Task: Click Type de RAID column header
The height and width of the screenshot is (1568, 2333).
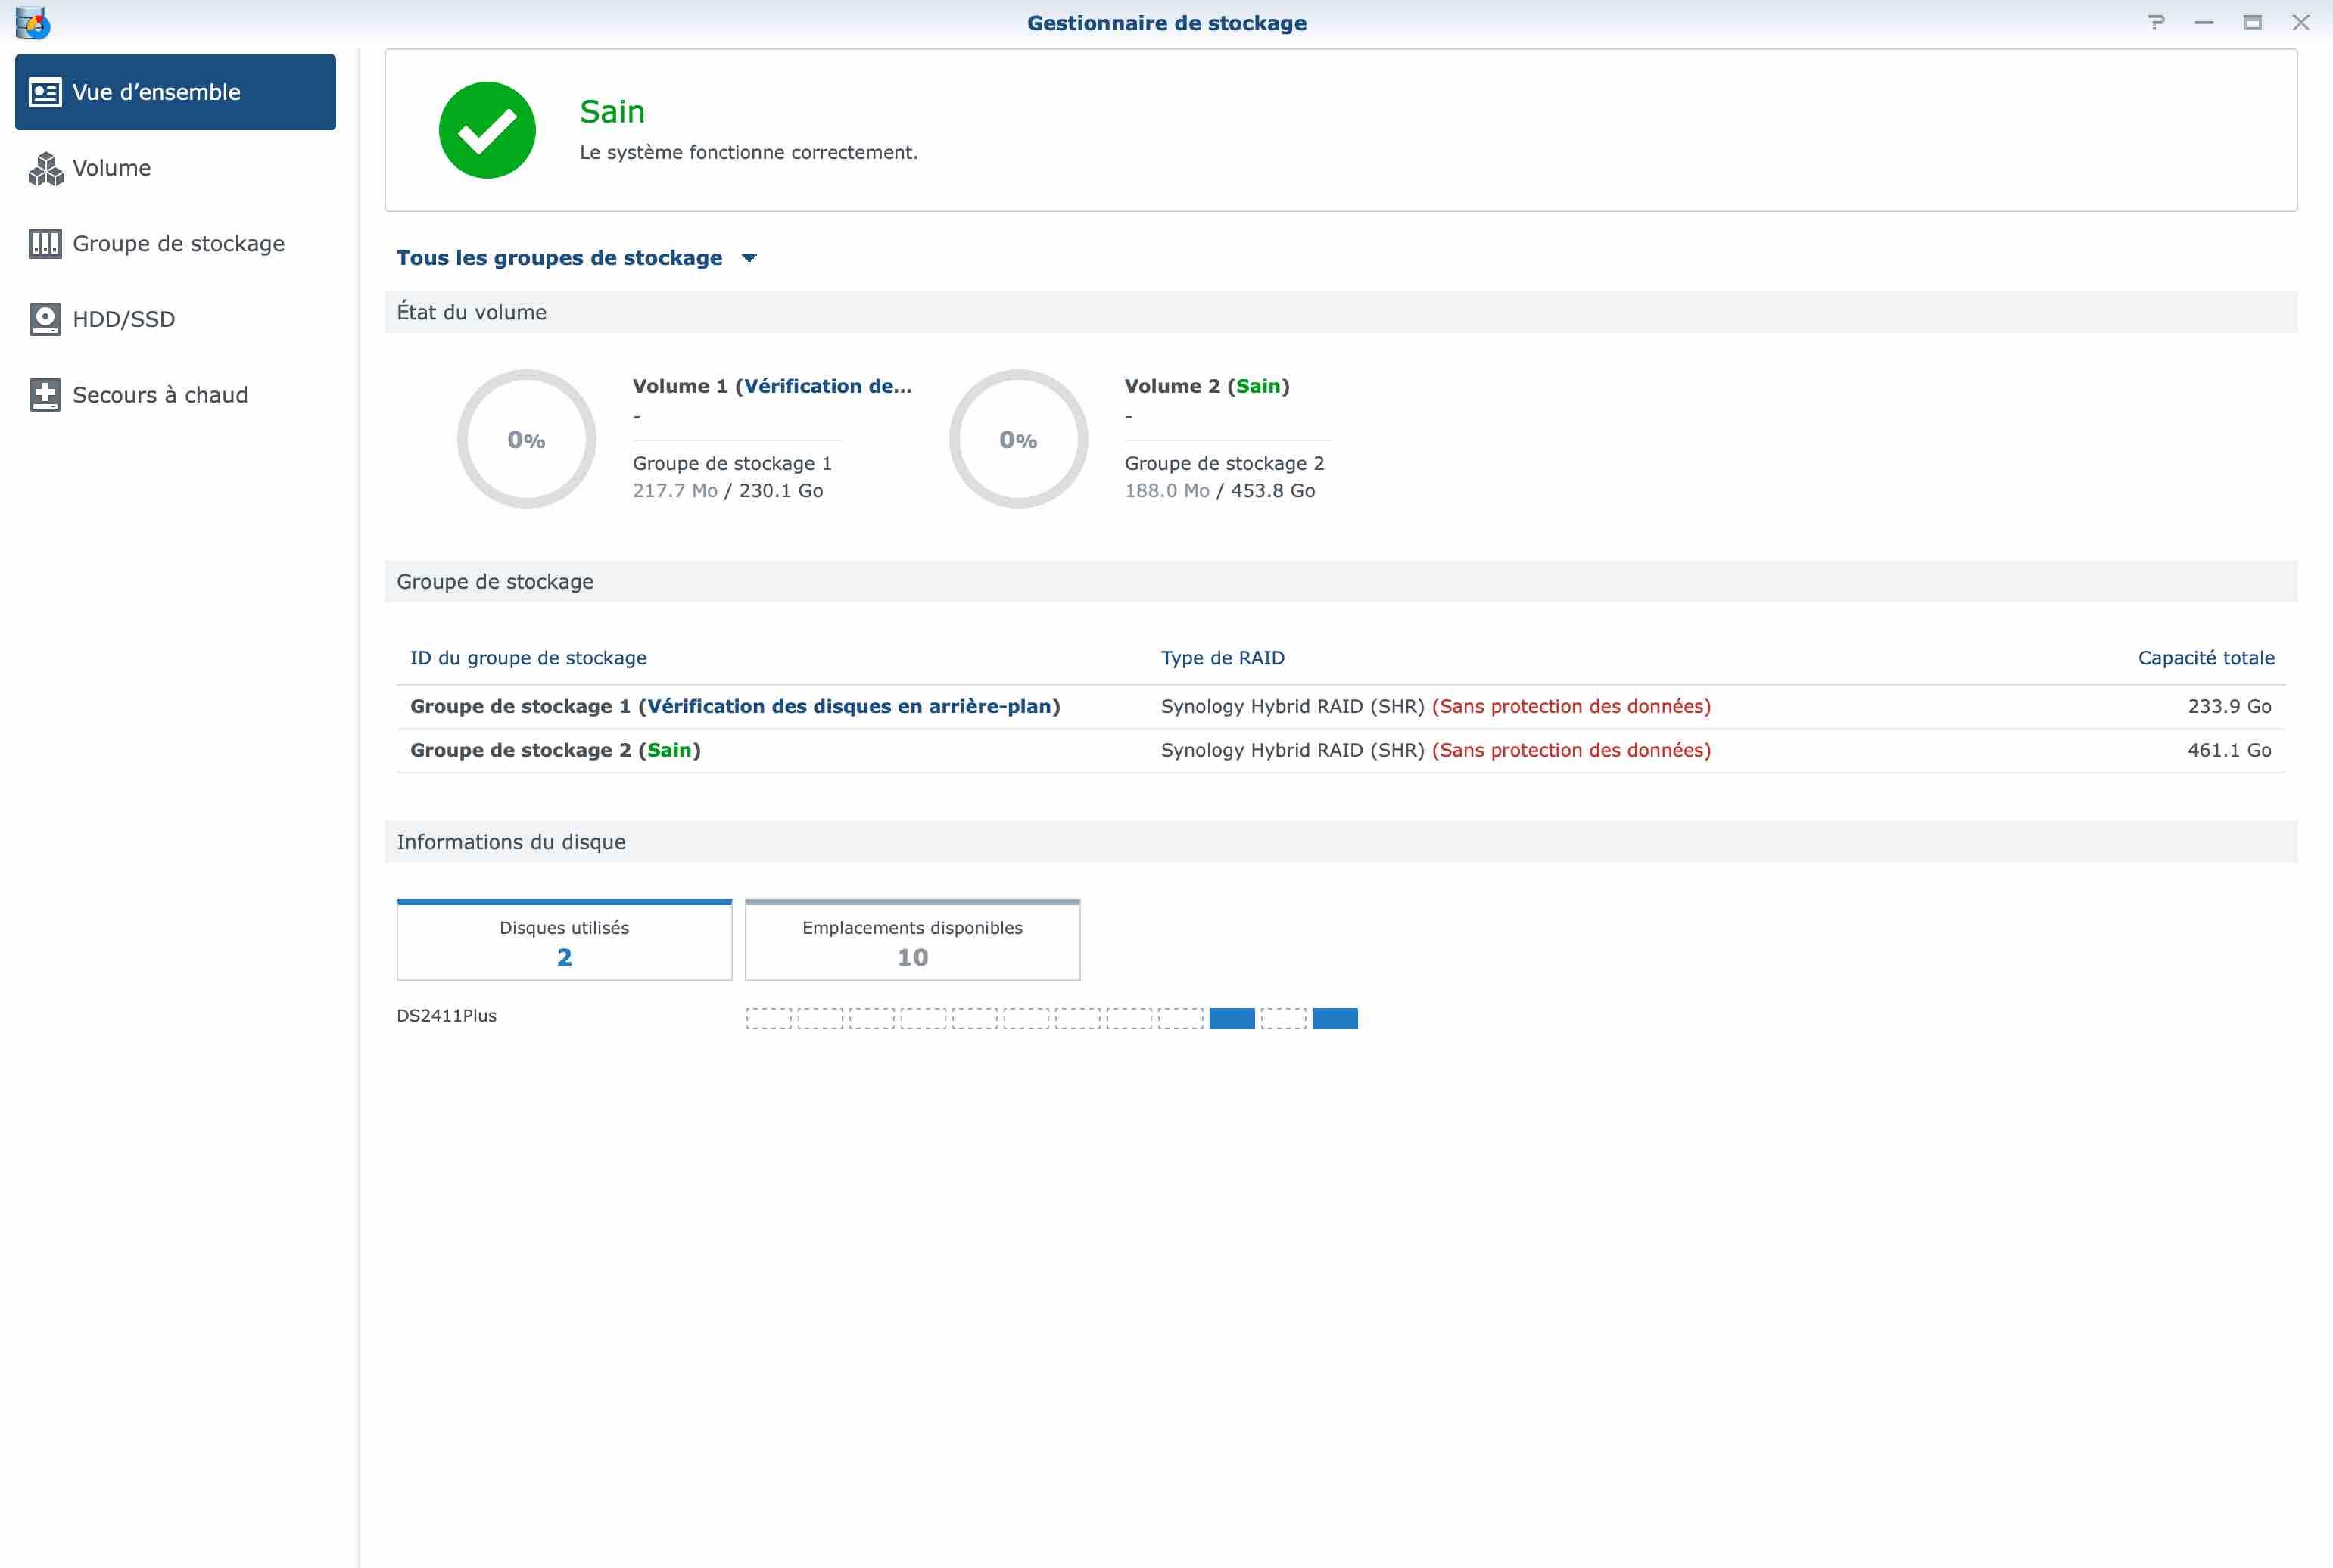Action: tap(1222, 658)
